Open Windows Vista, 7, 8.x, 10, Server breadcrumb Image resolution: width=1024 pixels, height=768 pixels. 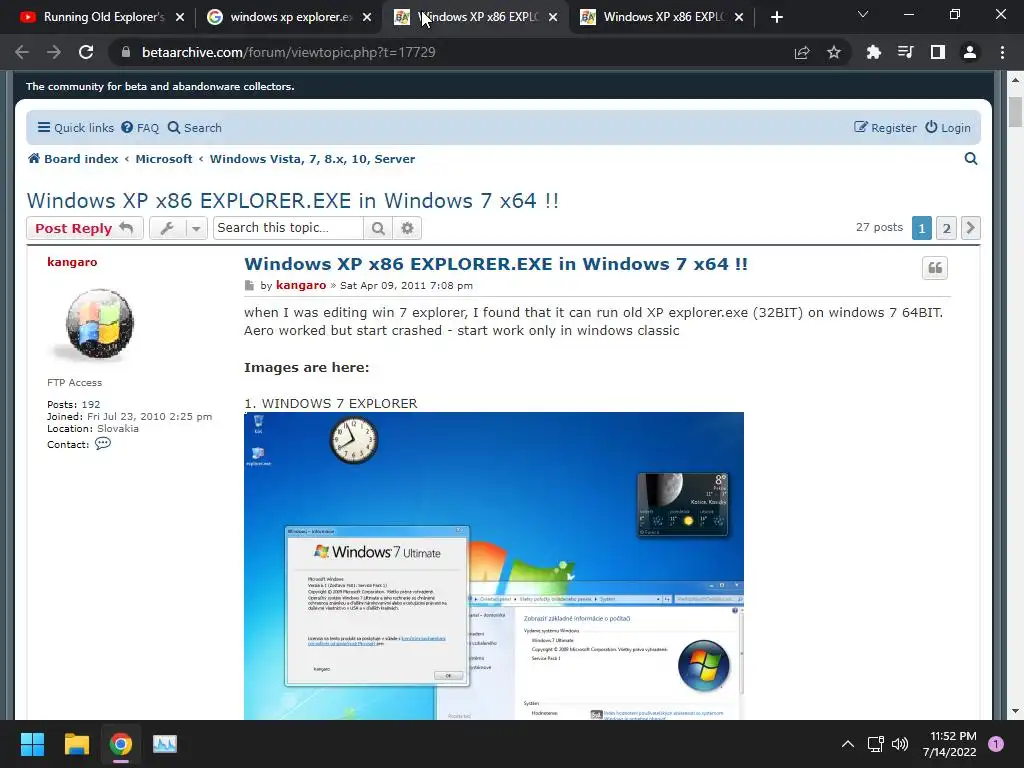coord(312,159)
